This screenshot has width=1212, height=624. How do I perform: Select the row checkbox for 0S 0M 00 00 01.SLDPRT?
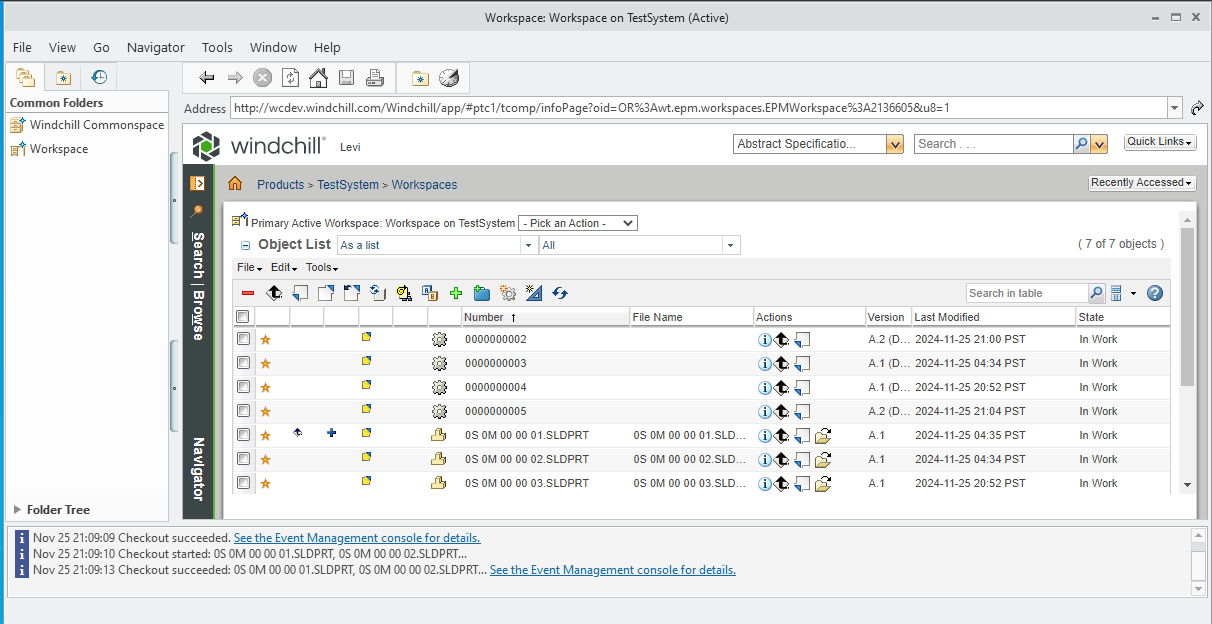pyautogui.click(x=243, y=435)
